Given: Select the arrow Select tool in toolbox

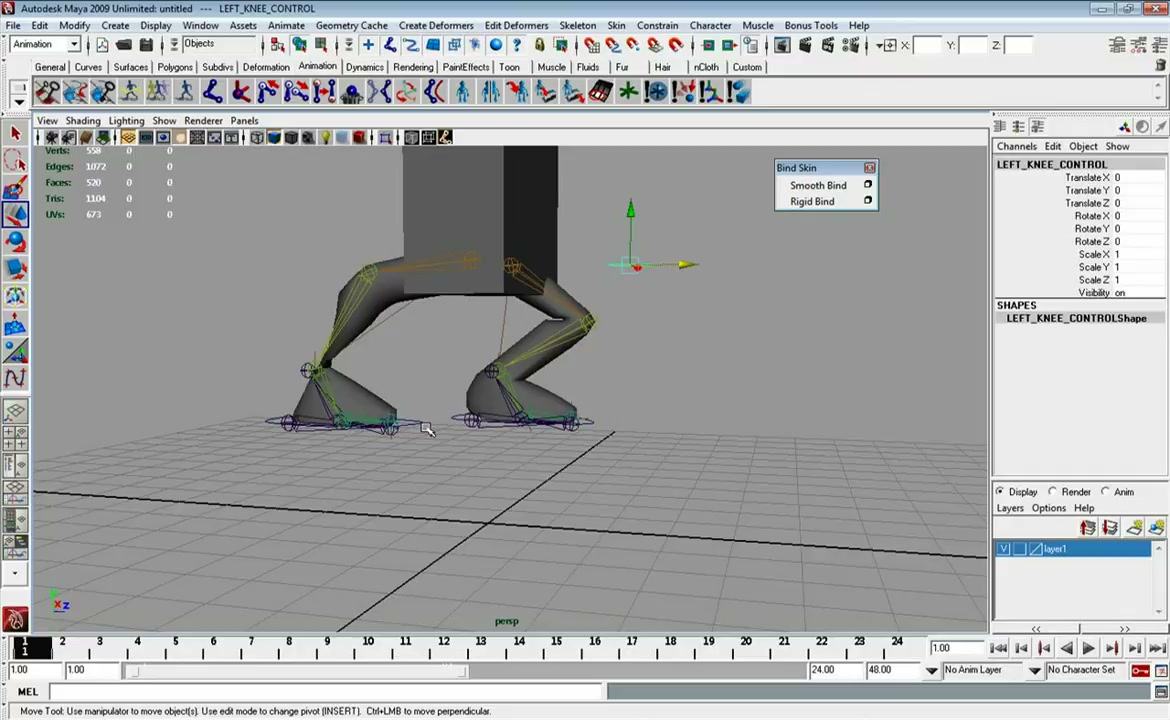Looking at the screenshot, I should point(15,134).
